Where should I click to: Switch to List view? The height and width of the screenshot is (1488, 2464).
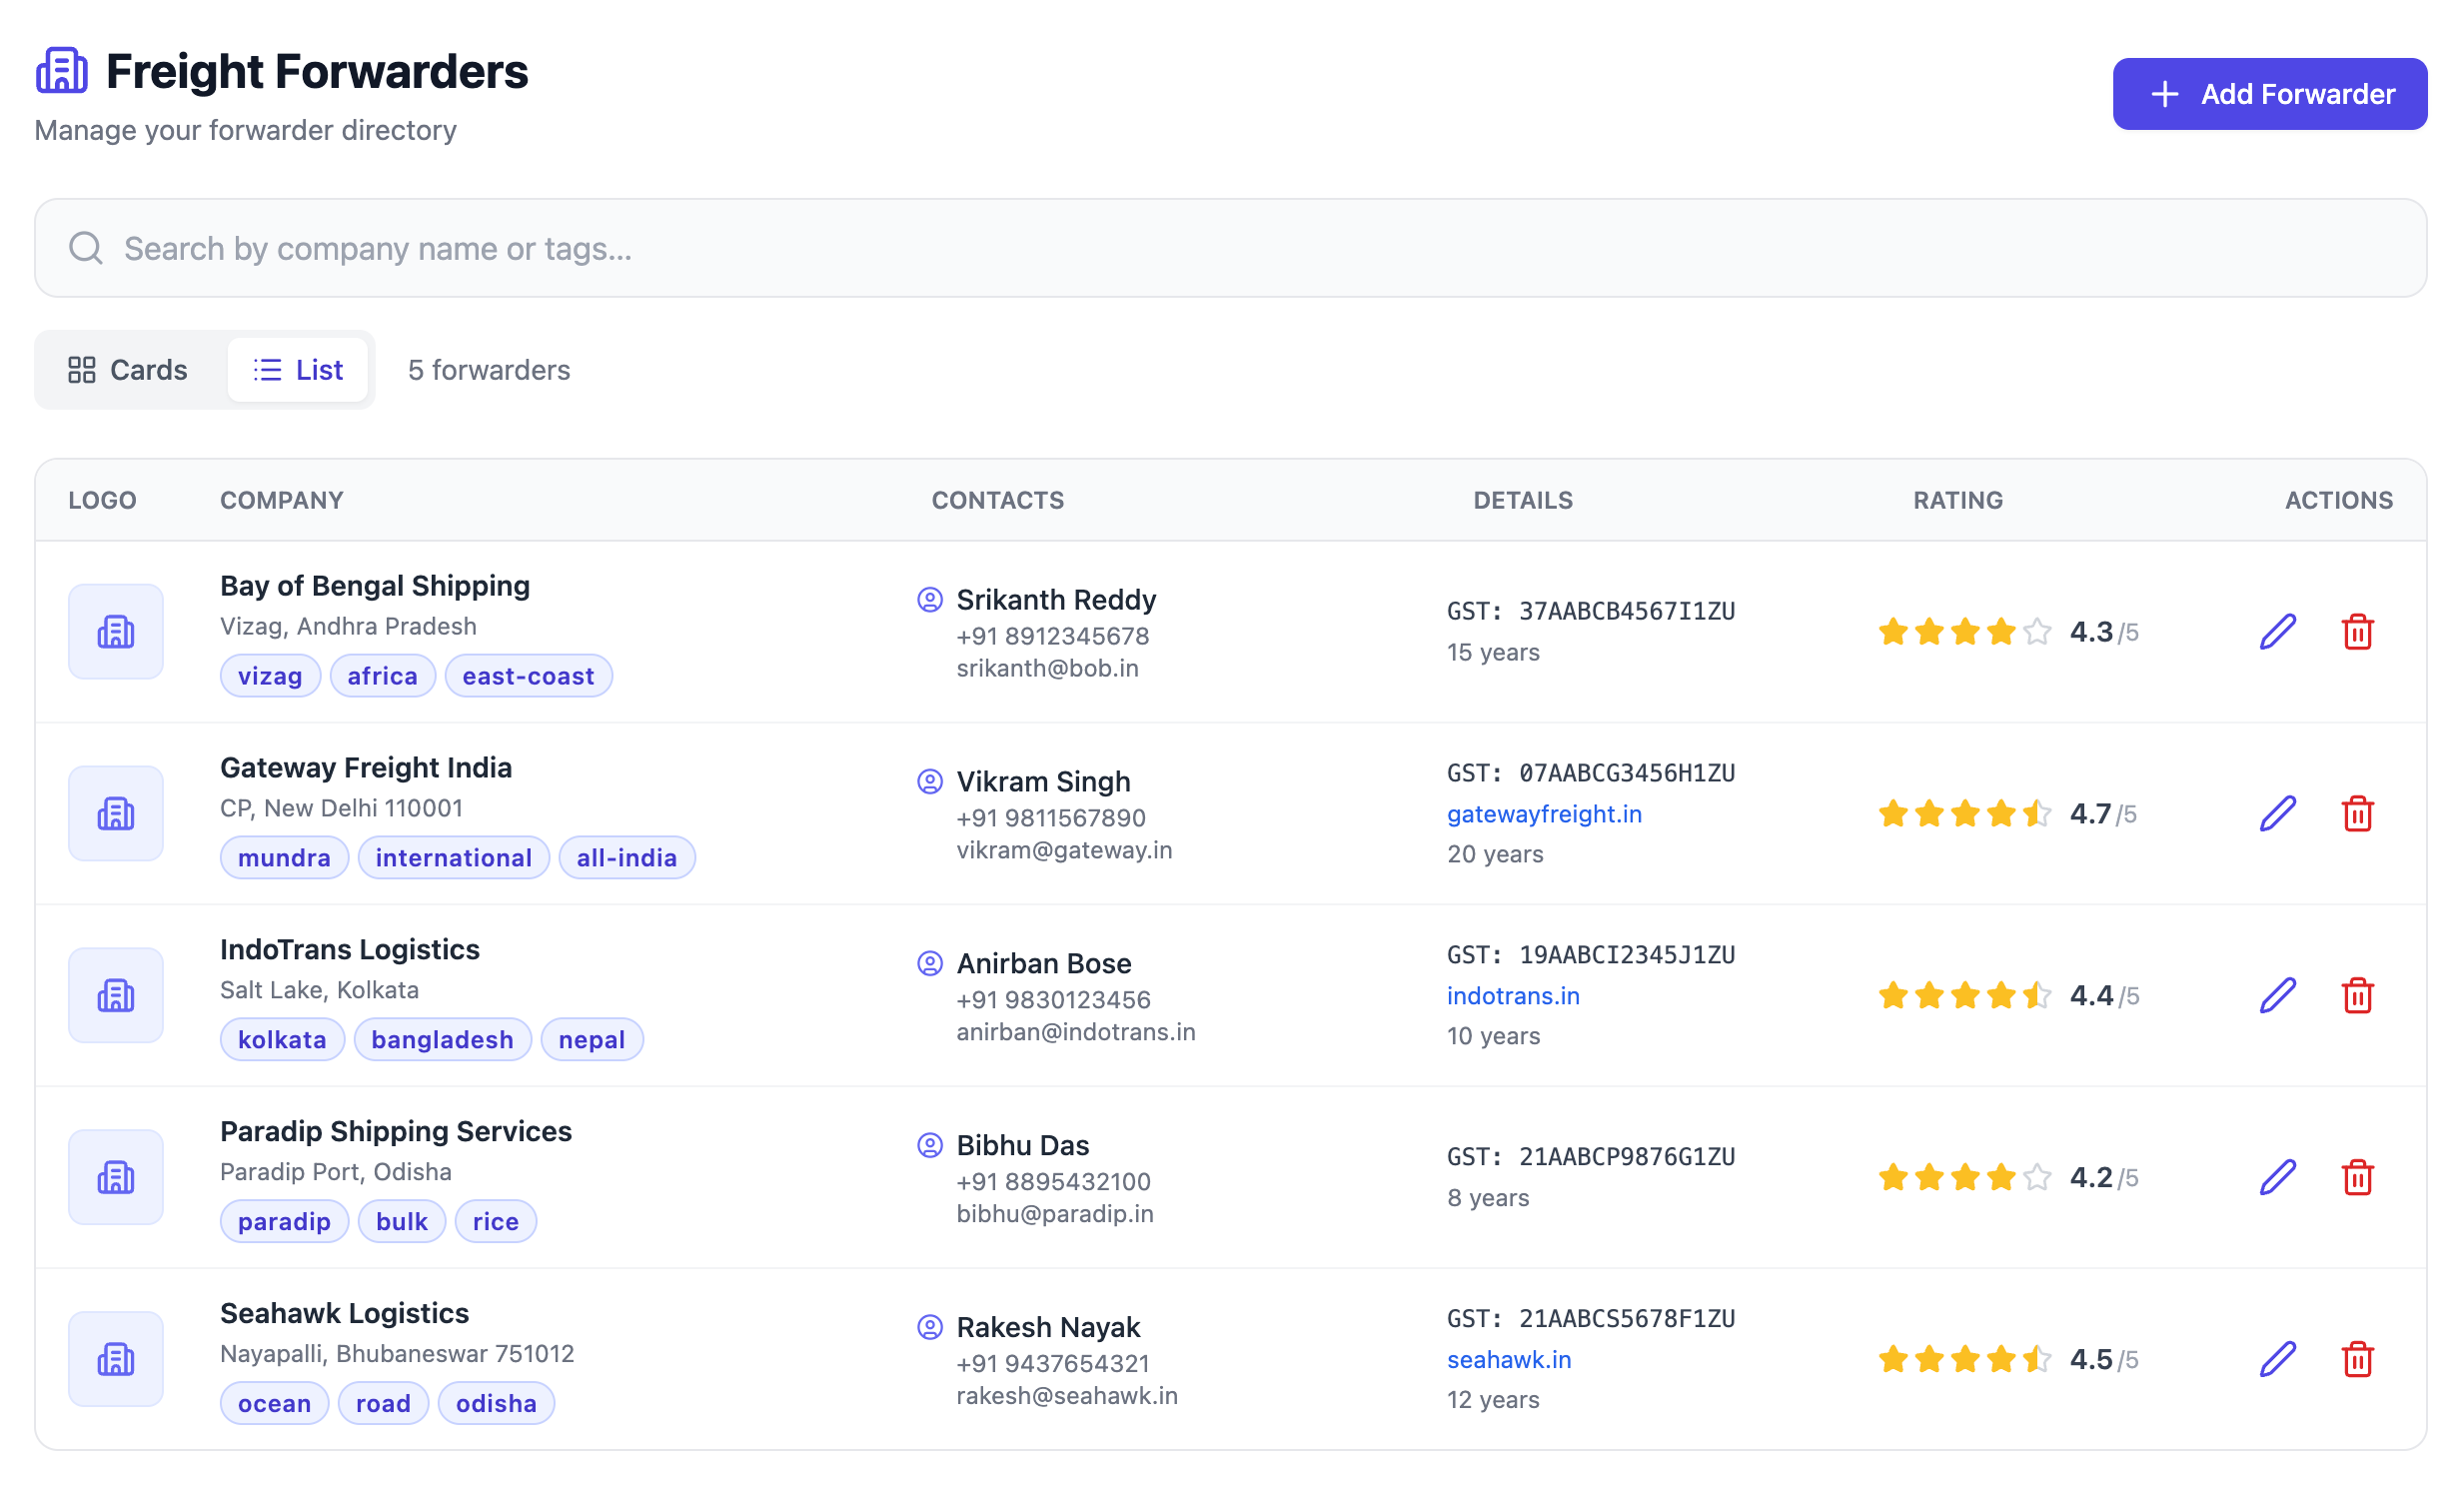coord(298,369)
